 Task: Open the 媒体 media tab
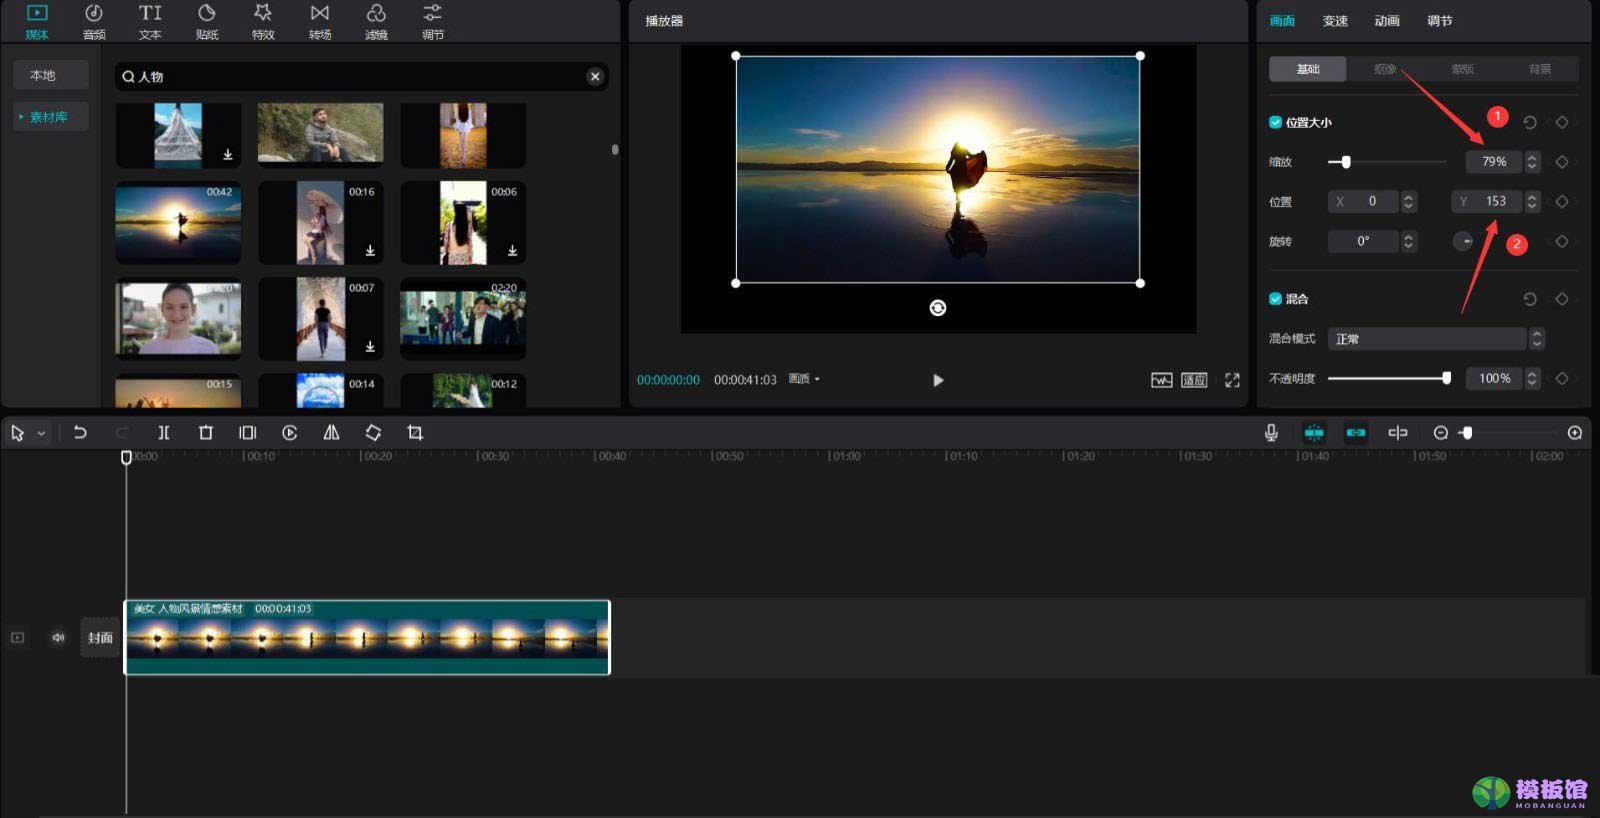(36, 21)
